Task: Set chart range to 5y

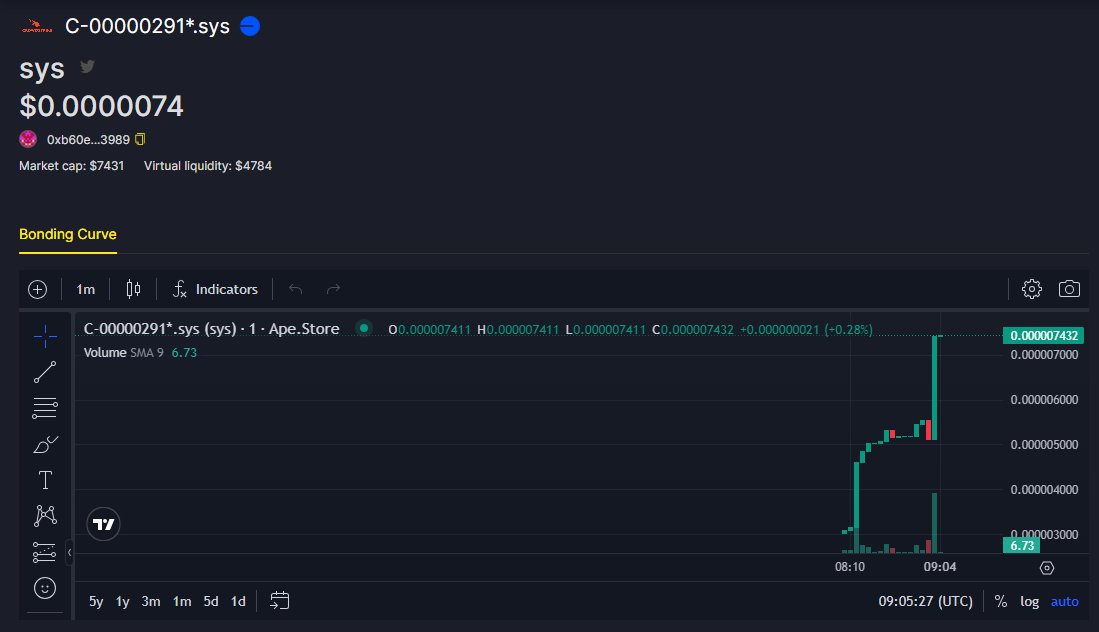Action: pyautogui.click(x=96, y=601)
